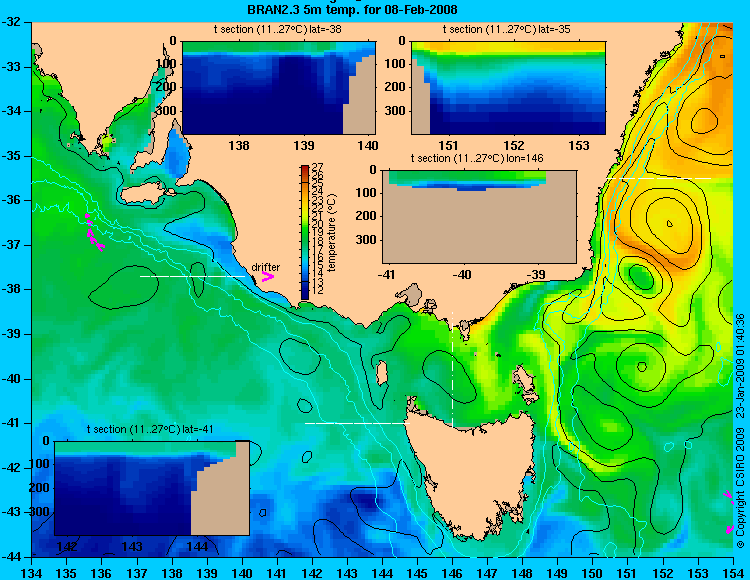This screenshot has width=750, height=580.
Task: Click the "-36" latitude label on main axis
Action: click(x=13, y=200)
